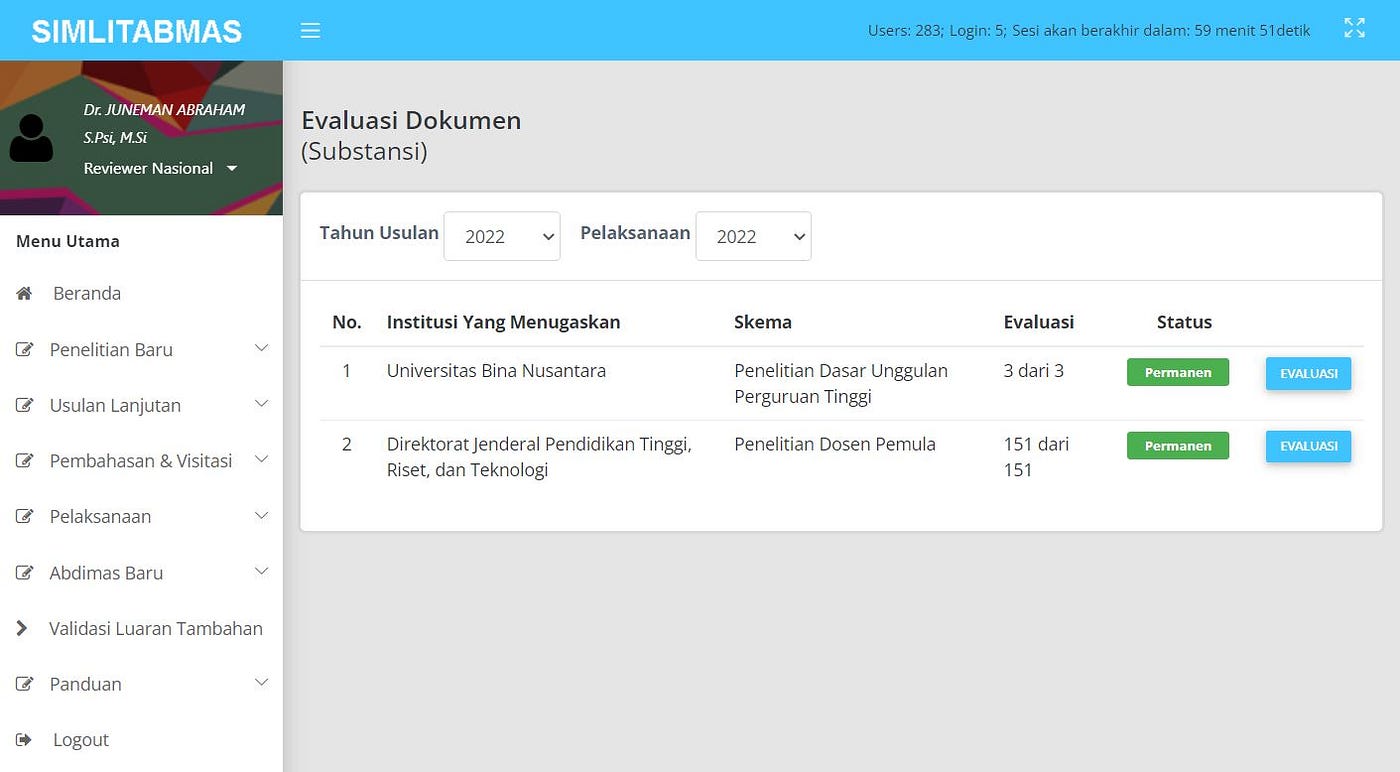Expand the Penelitian Baru chevron
1400x772 pixels.
click(x=262, y=348)
